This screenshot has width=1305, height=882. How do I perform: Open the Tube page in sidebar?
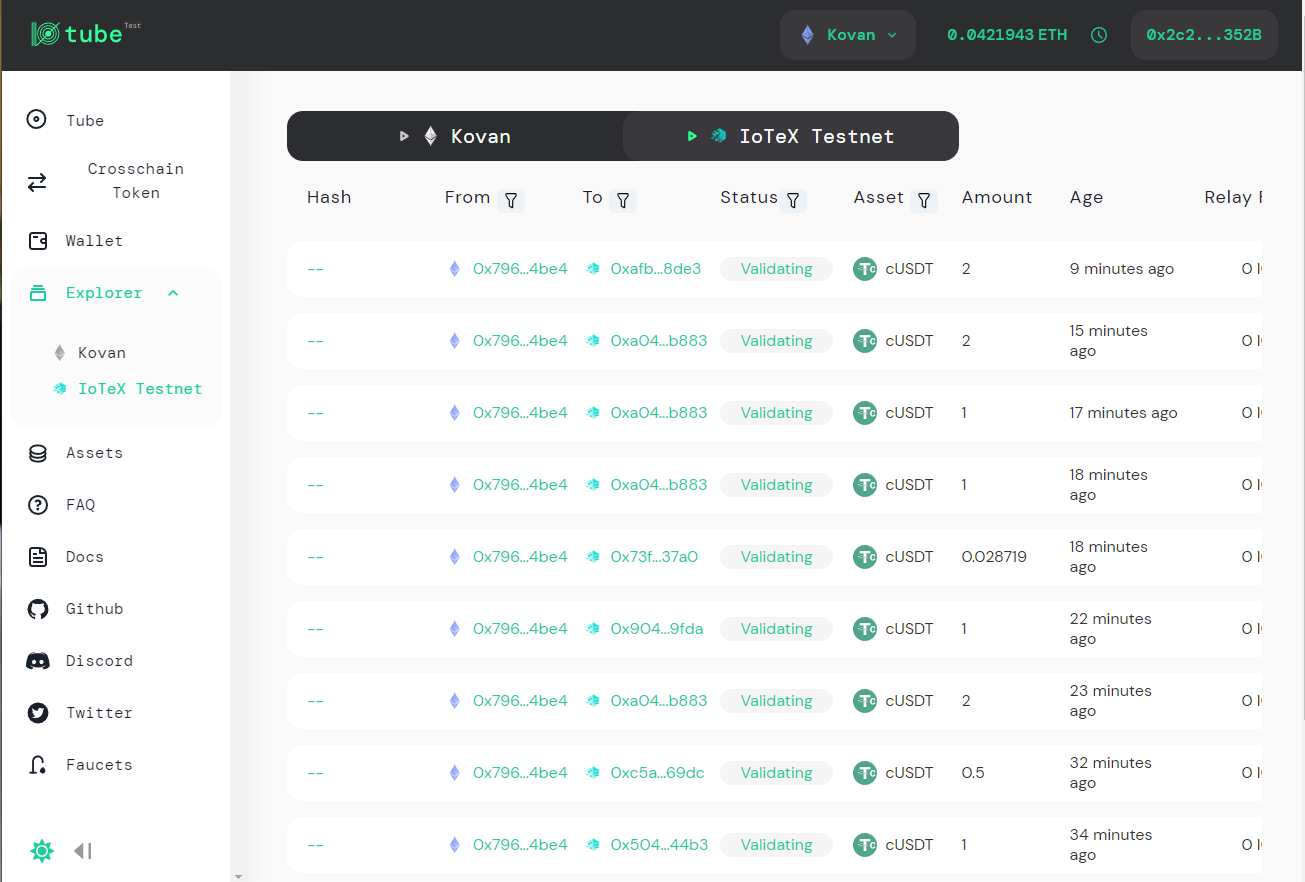(x=85, y=121)
